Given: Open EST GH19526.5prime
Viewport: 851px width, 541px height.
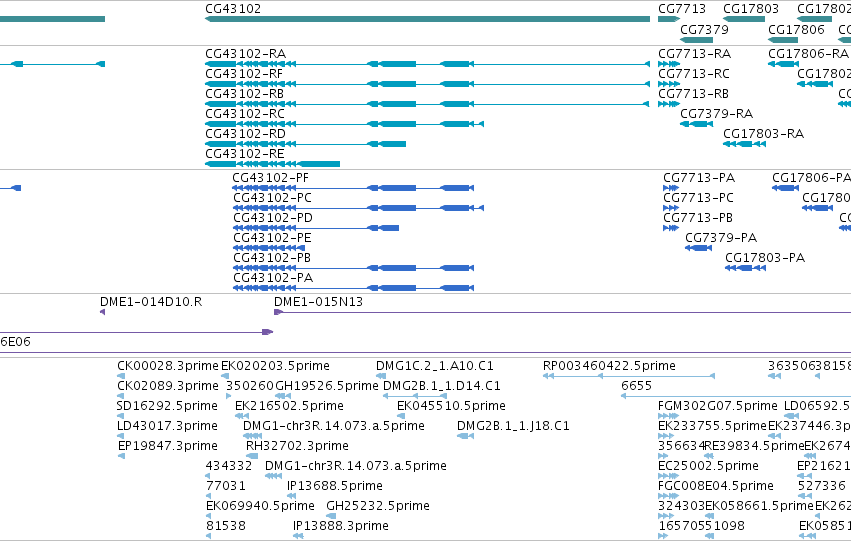Looking at the screenshot, I should click(x=327, y=386).
